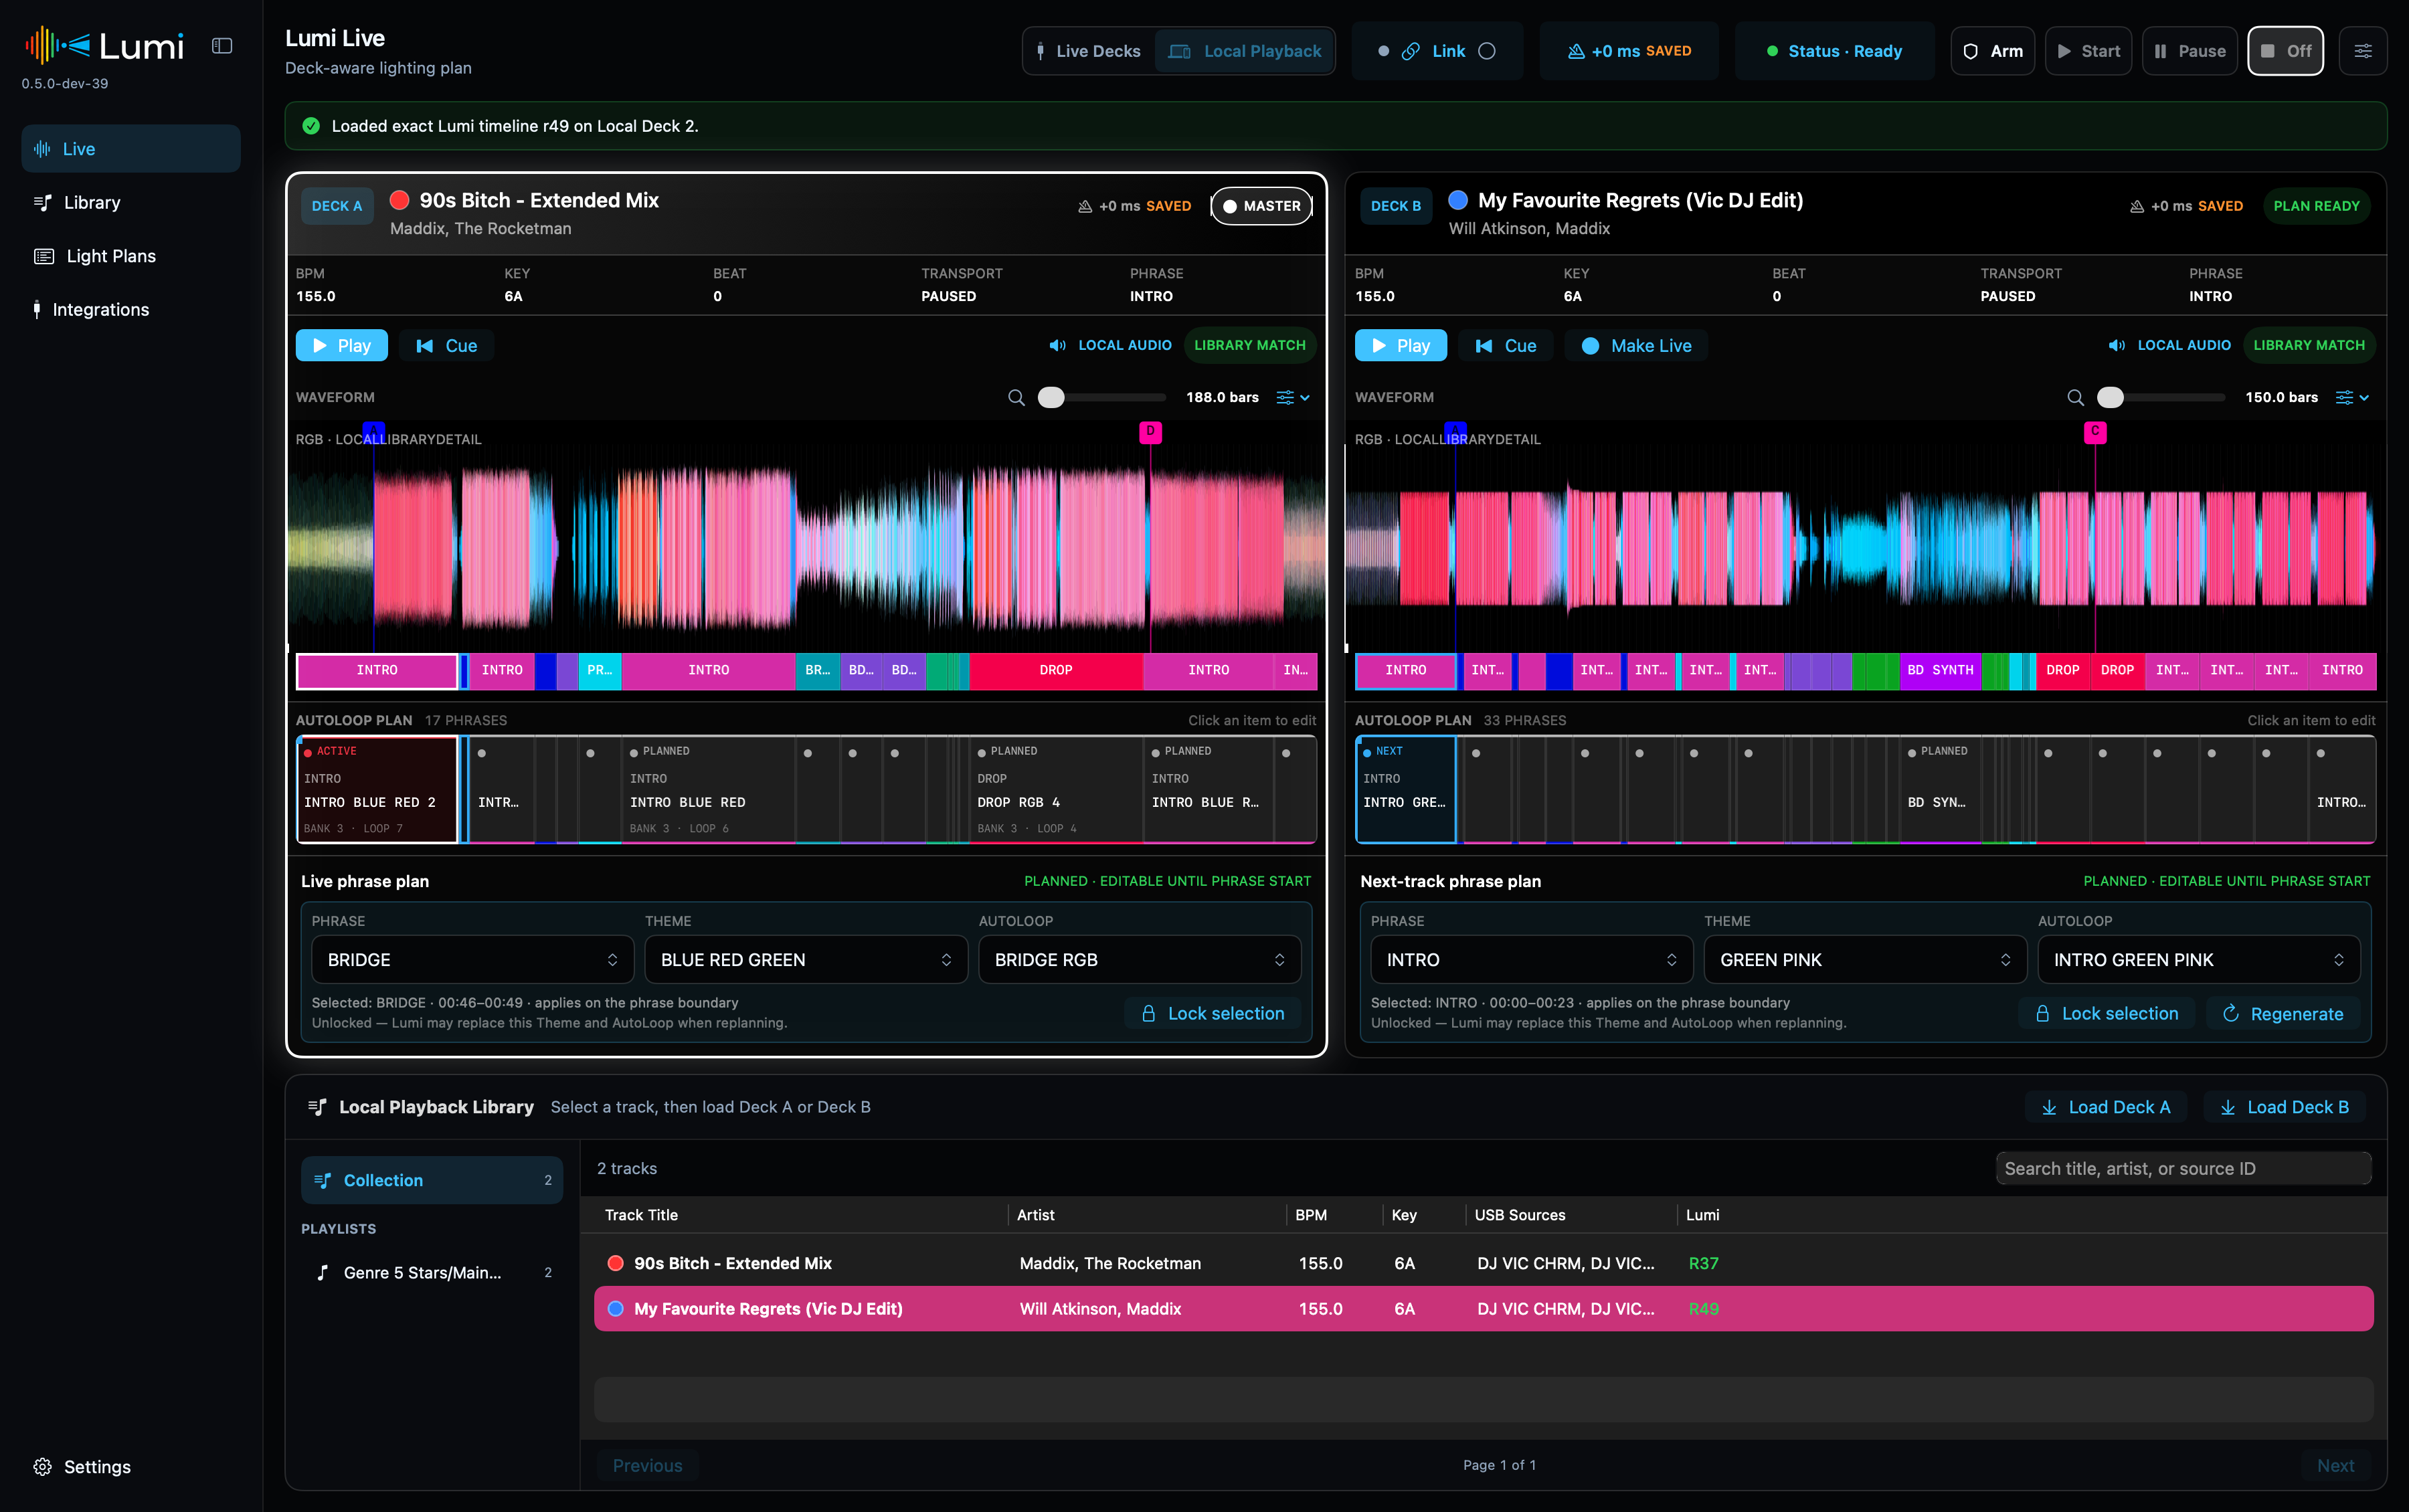
Task: Click the Pause transport button
Action: [x=2189, y=51]
